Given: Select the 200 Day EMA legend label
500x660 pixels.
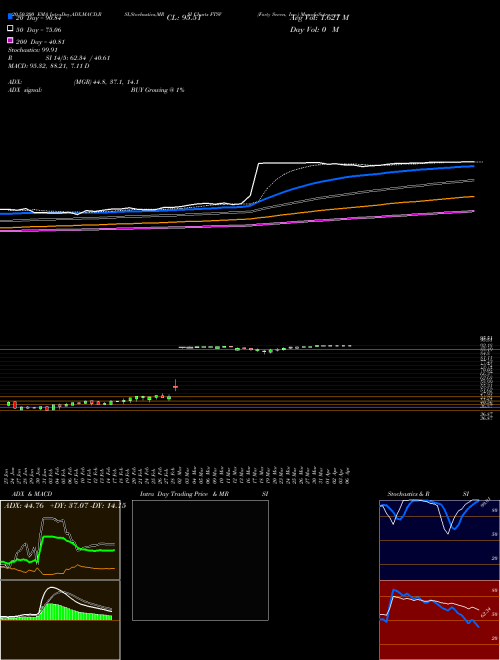Looking at the screenshot, I should pyautogui.click(x=40, y=42).
